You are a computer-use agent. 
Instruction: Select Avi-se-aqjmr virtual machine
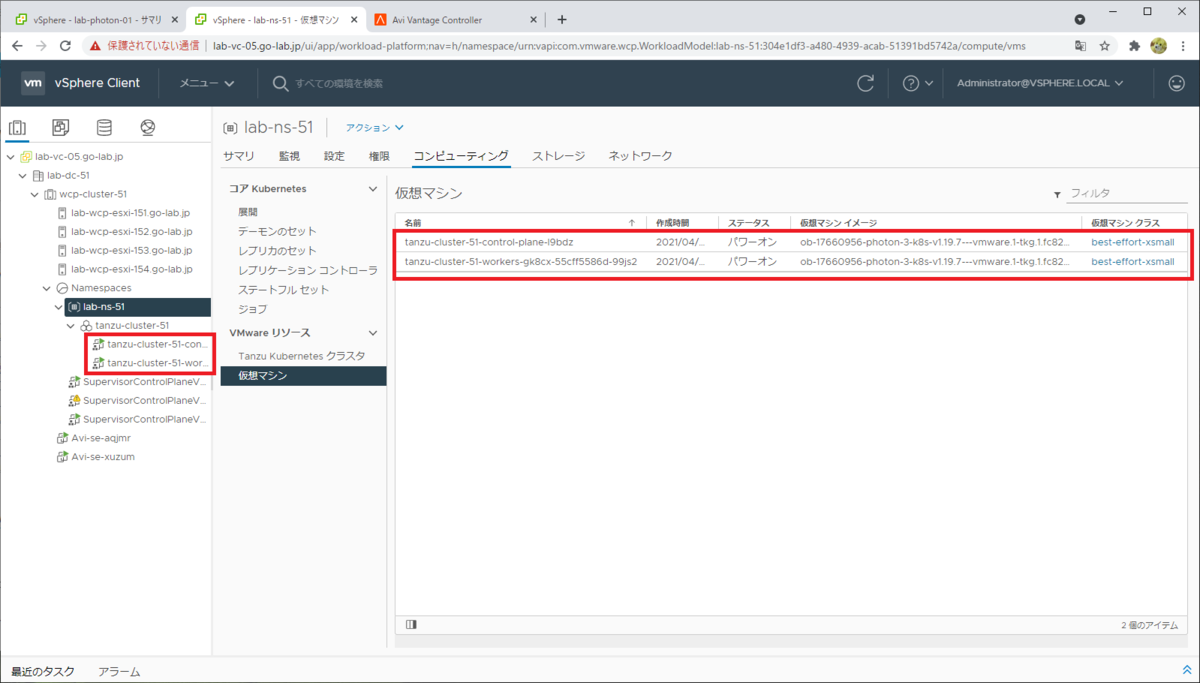[102, 438]
